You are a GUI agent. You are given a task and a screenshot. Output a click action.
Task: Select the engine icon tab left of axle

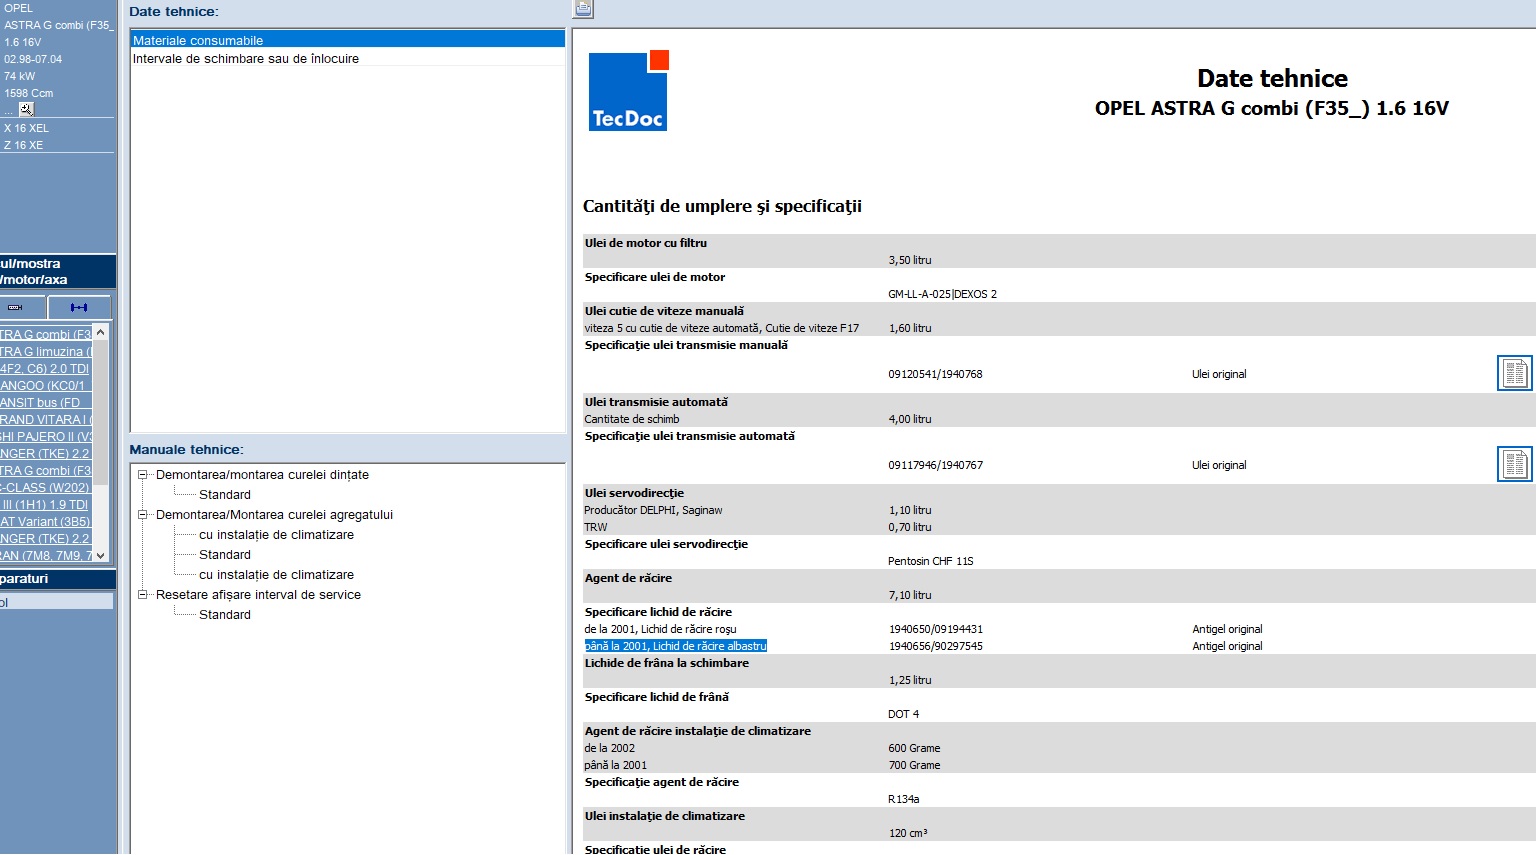(x=16, y=307)
